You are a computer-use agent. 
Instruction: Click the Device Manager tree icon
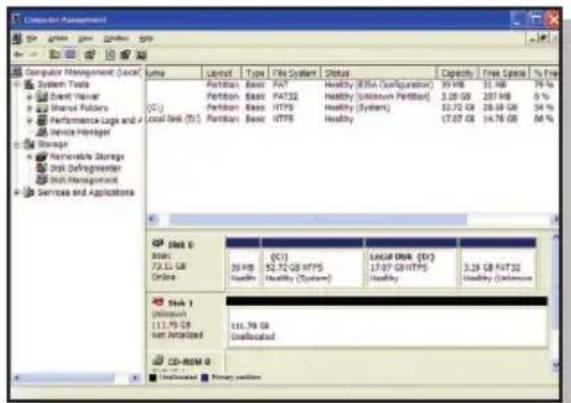coord(43,132)
